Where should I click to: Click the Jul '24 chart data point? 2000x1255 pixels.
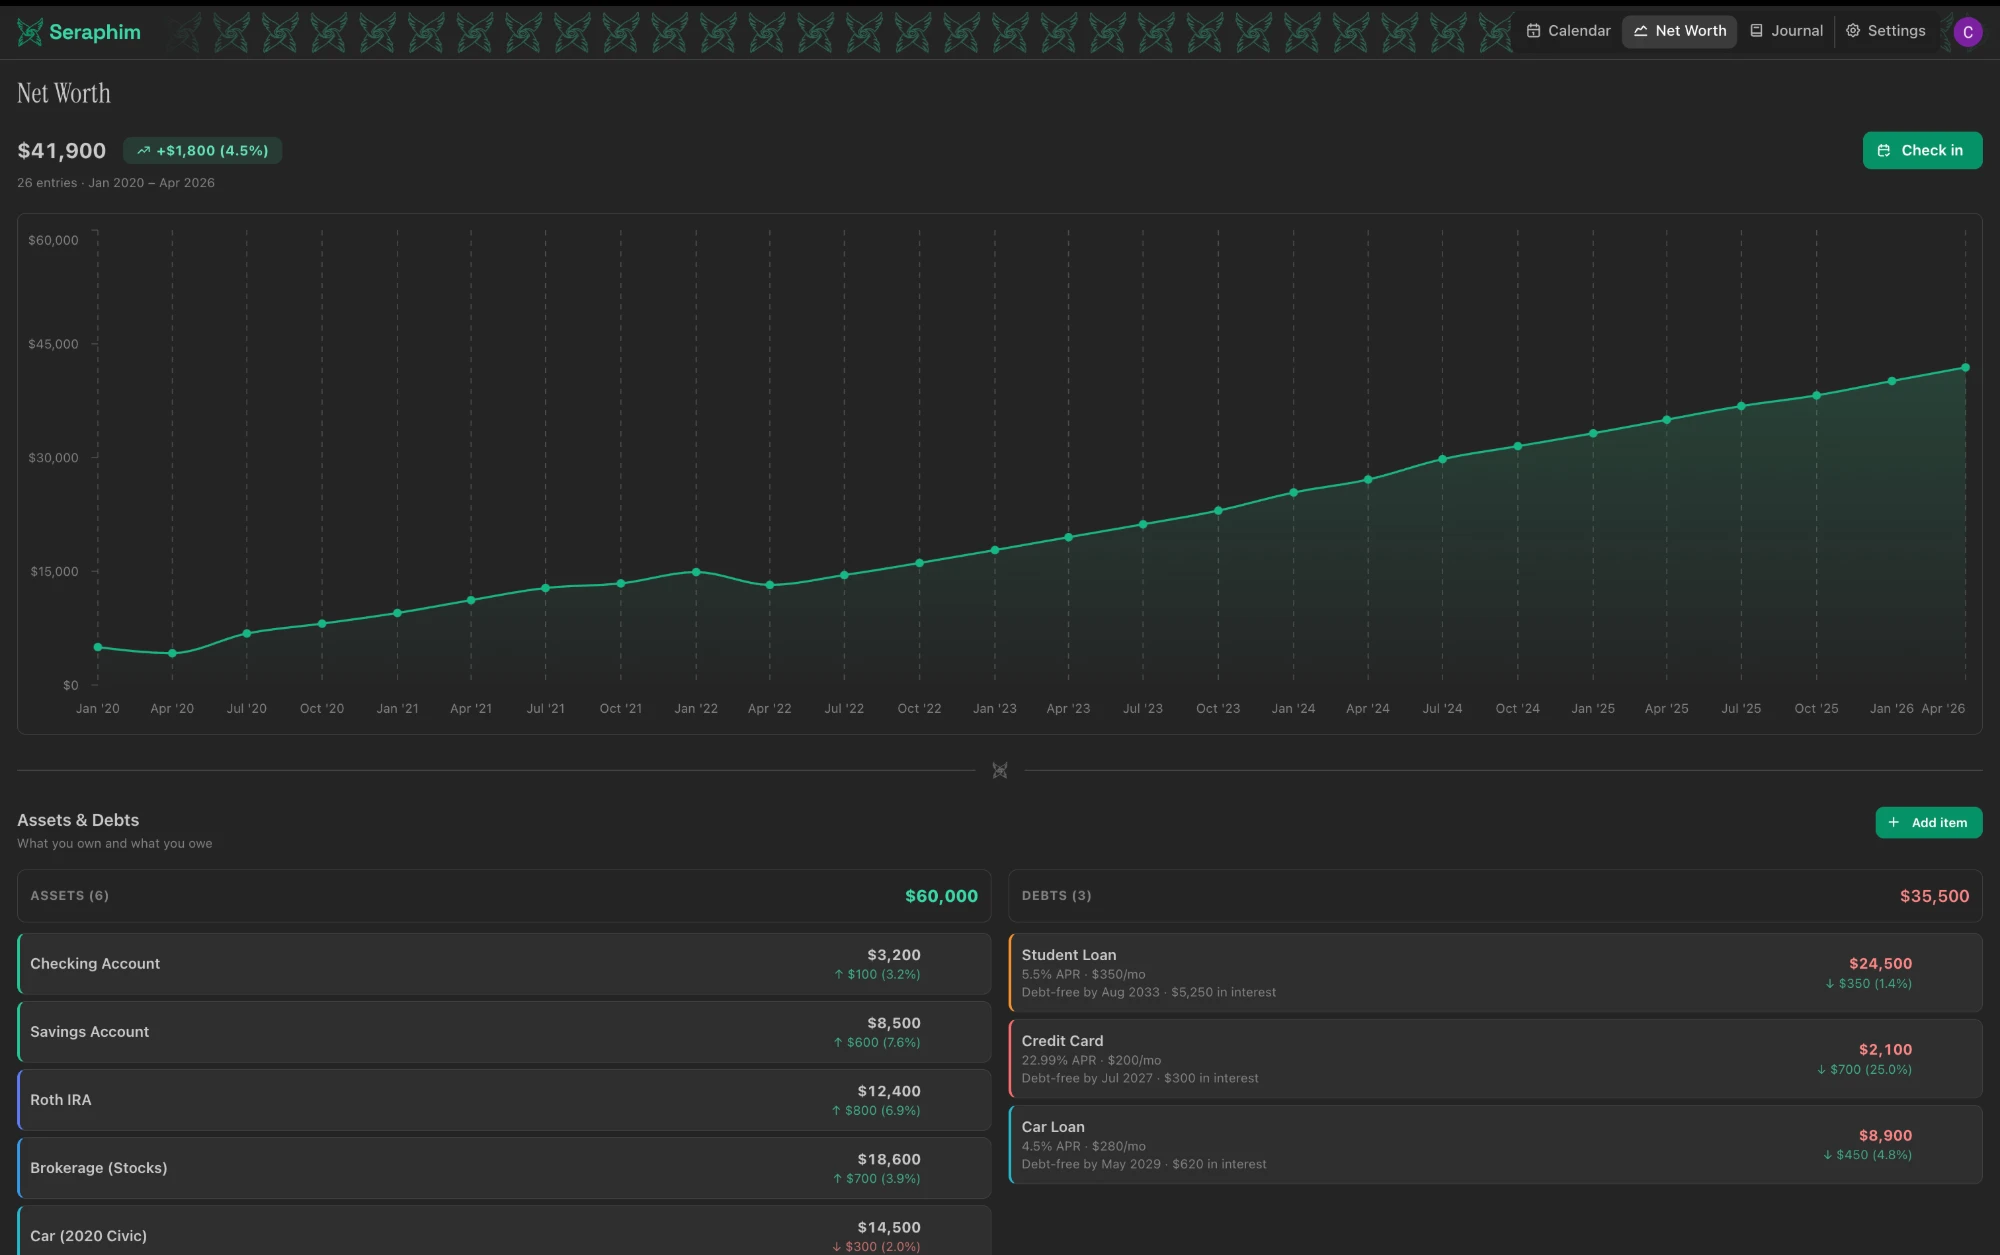point(1442,460)
